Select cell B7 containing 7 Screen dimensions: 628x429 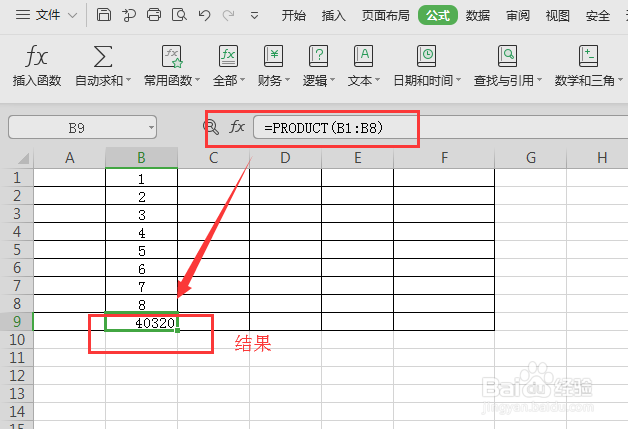tap(141, 286)
